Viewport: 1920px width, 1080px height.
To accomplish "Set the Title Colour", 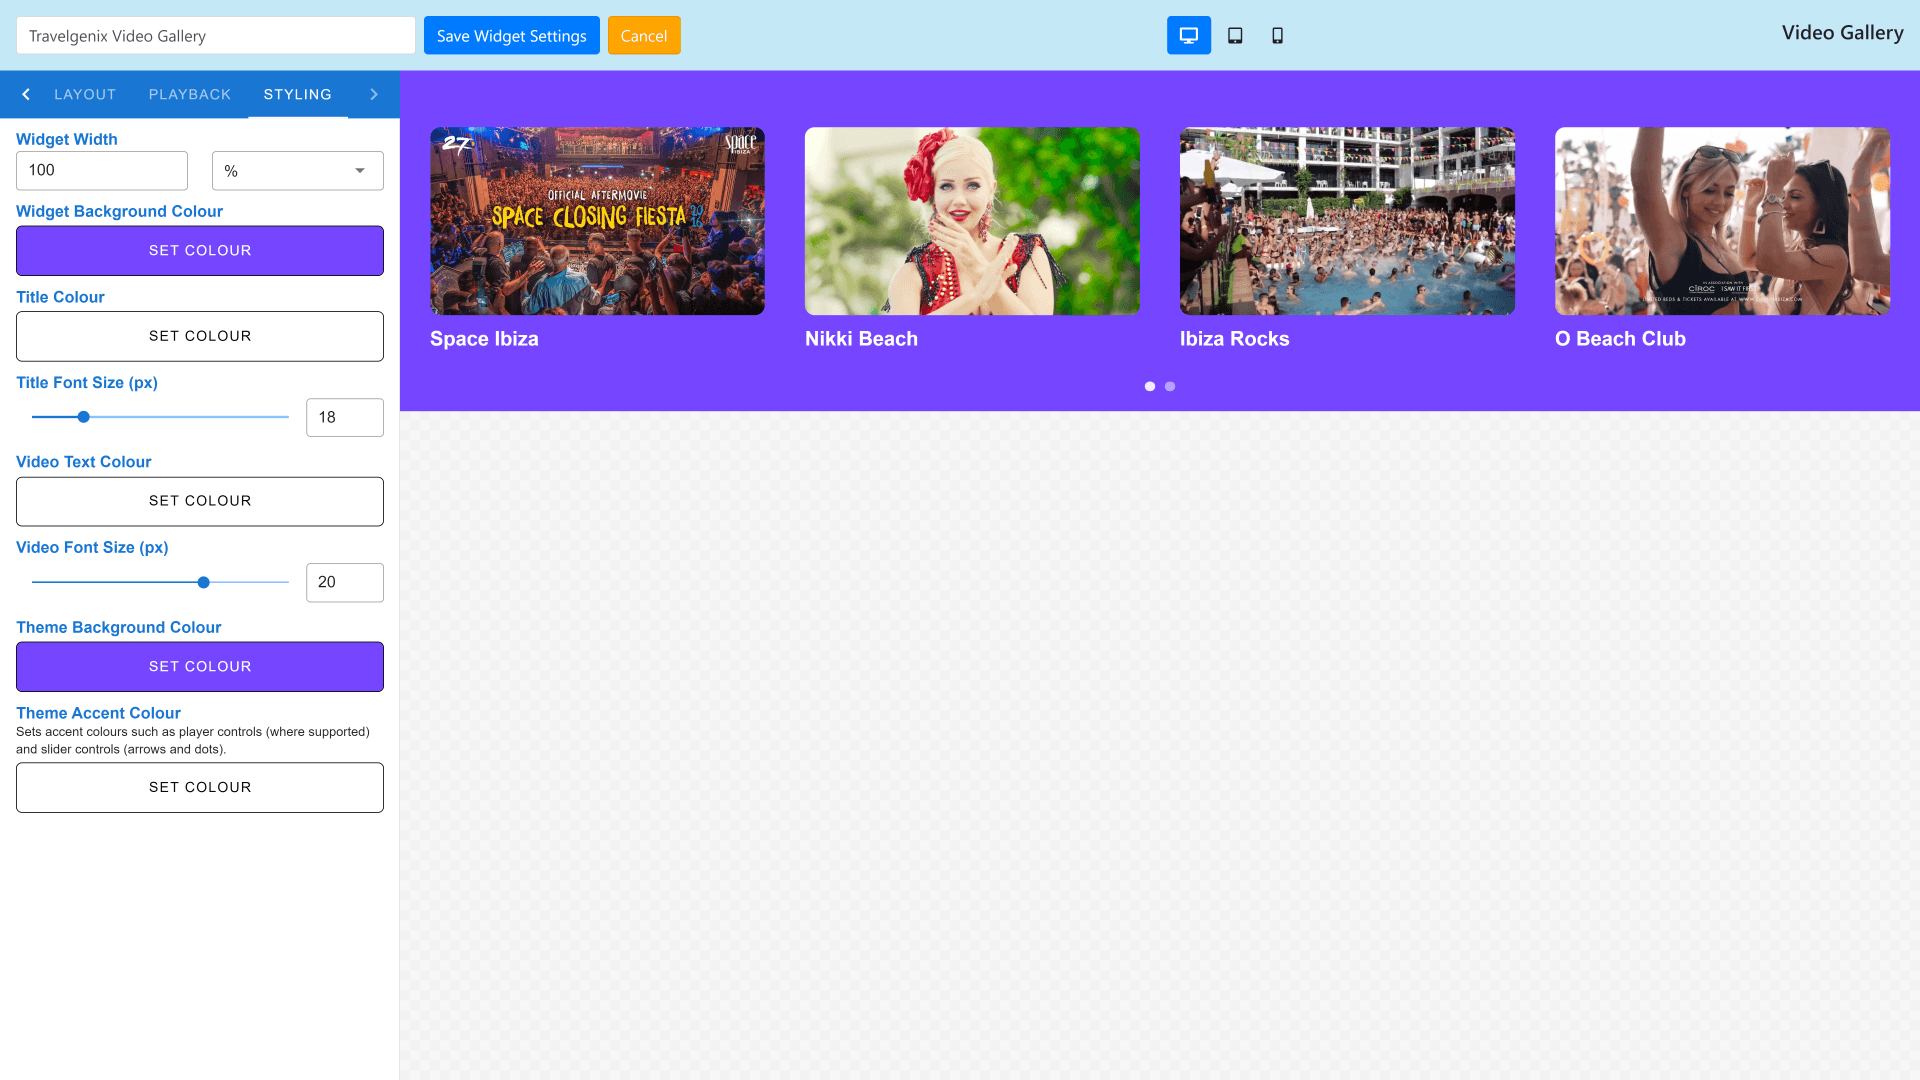I will (x=200, y=336).
